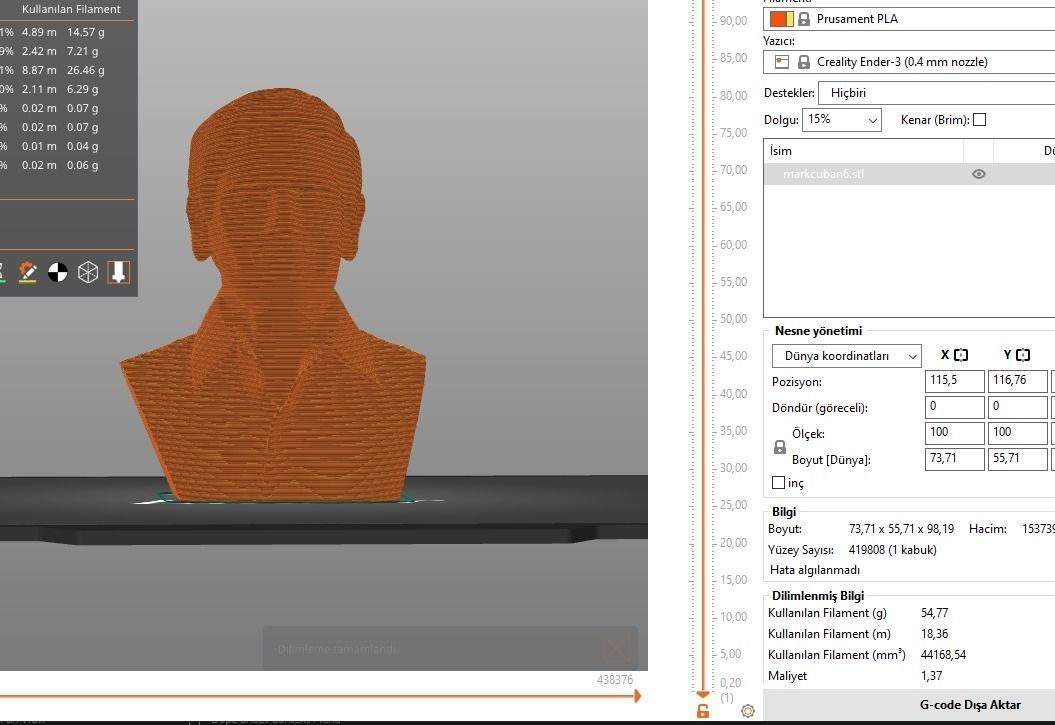Click the 0,20 layer height label
The image size is (1055, 725).
click(730, 683)
